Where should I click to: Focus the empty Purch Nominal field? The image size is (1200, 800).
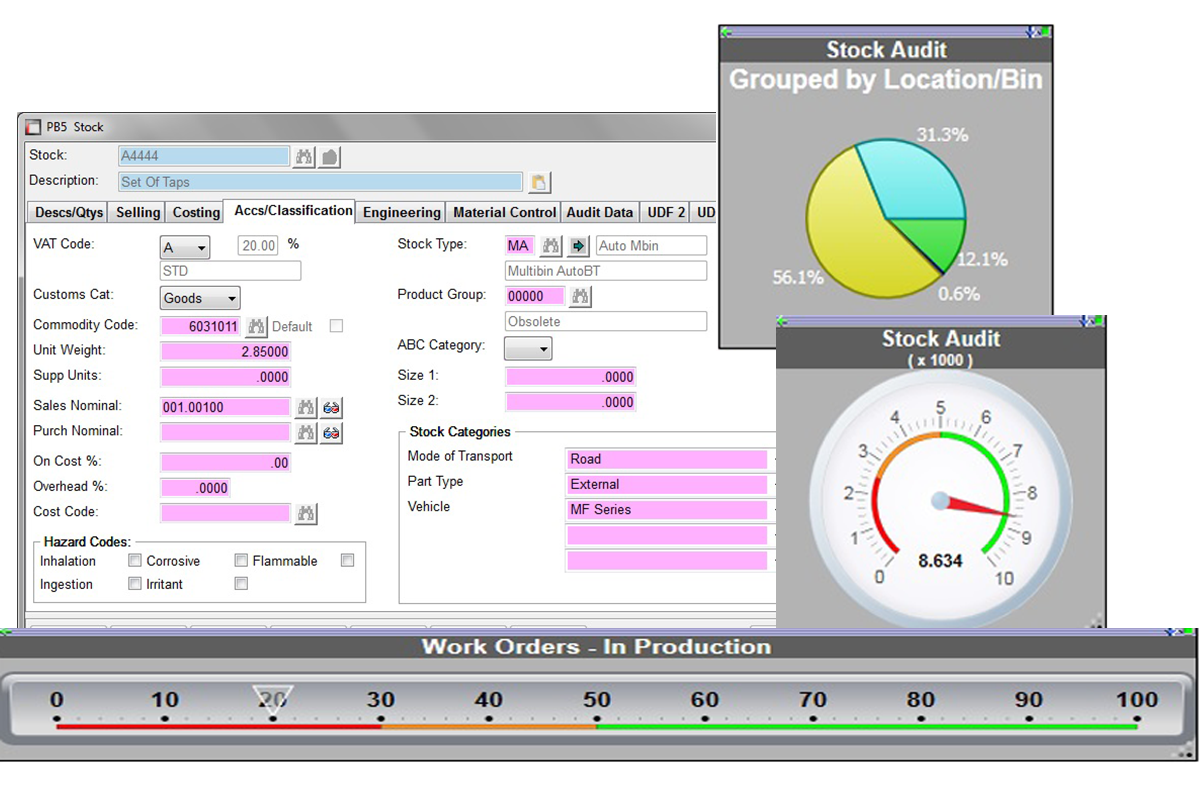click(226, 433)
